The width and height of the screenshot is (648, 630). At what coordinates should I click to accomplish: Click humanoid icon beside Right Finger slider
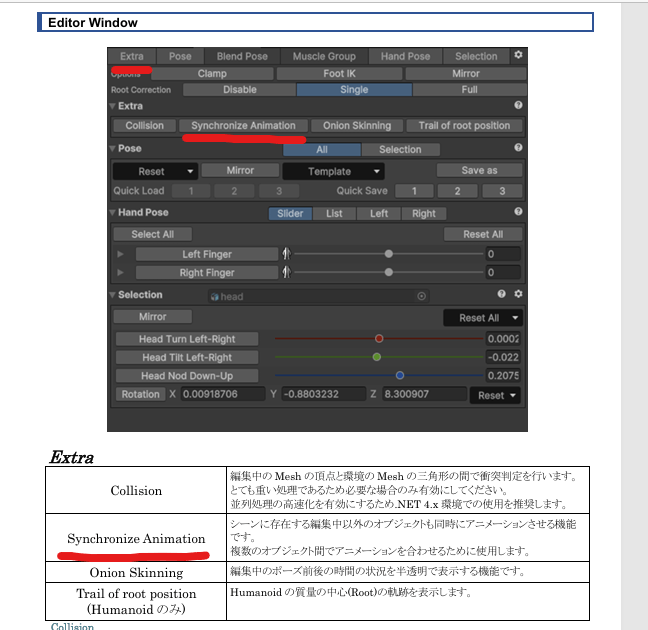286,272
